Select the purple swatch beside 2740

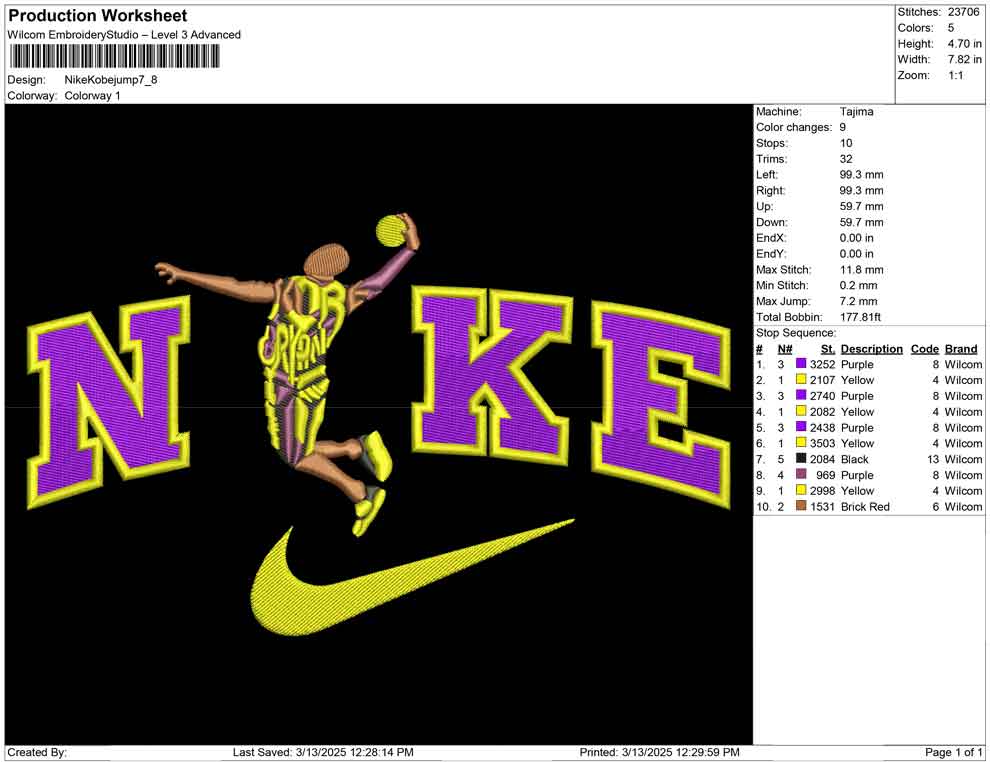point(801,395)
